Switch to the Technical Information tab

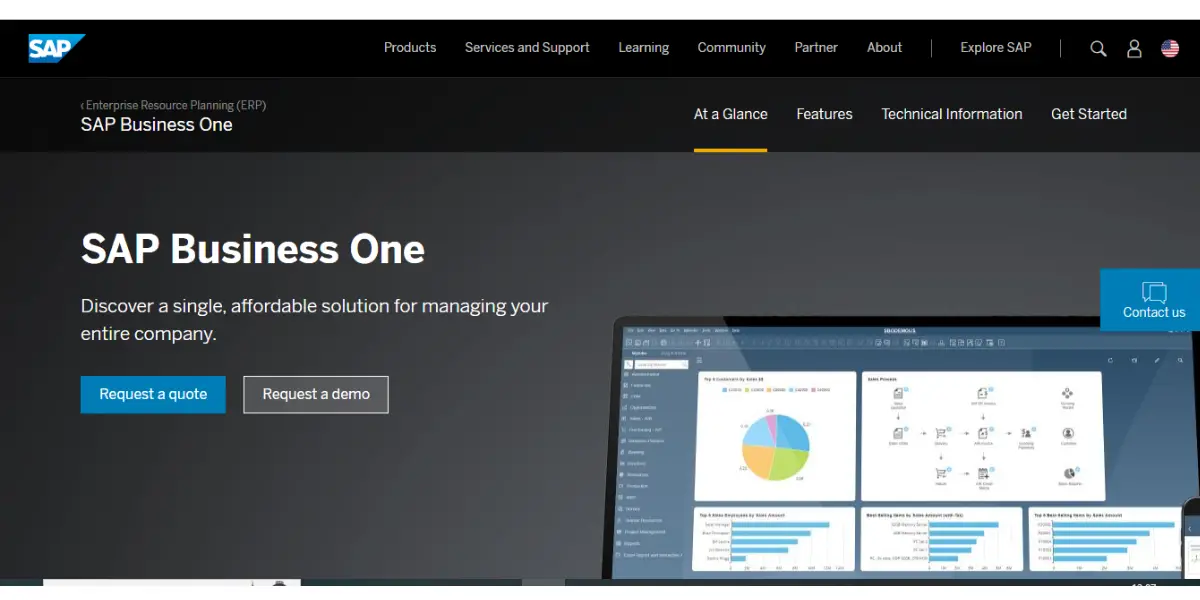tap(952, 114)
